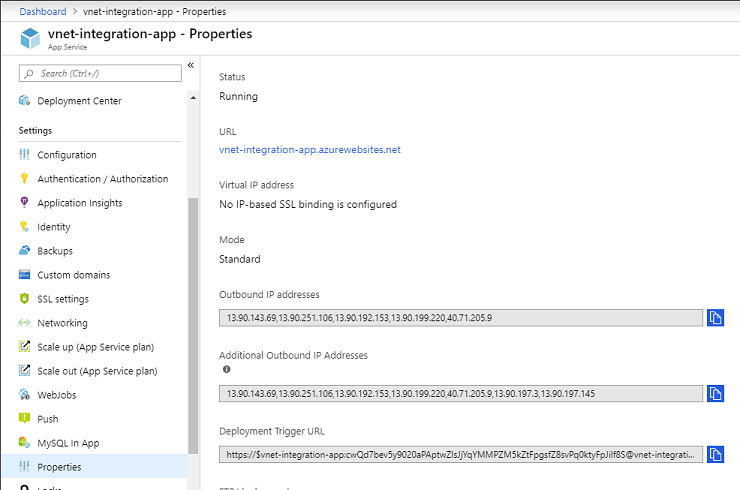Click the Outbound IP addresses text box
The height and width of the screenshot is (490, 740).
click(x=461, y=318)
